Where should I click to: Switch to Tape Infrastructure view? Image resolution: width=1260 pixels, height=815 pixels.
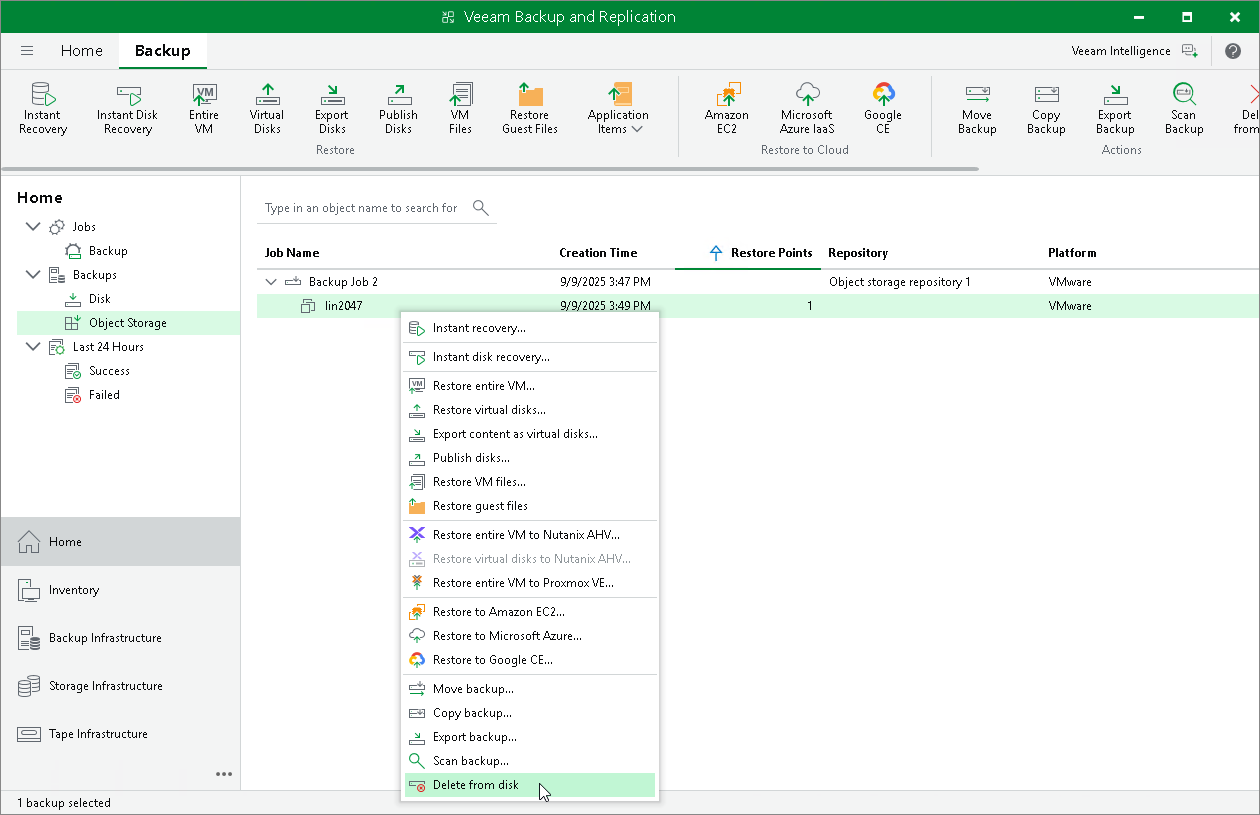(x=120, y=734)
